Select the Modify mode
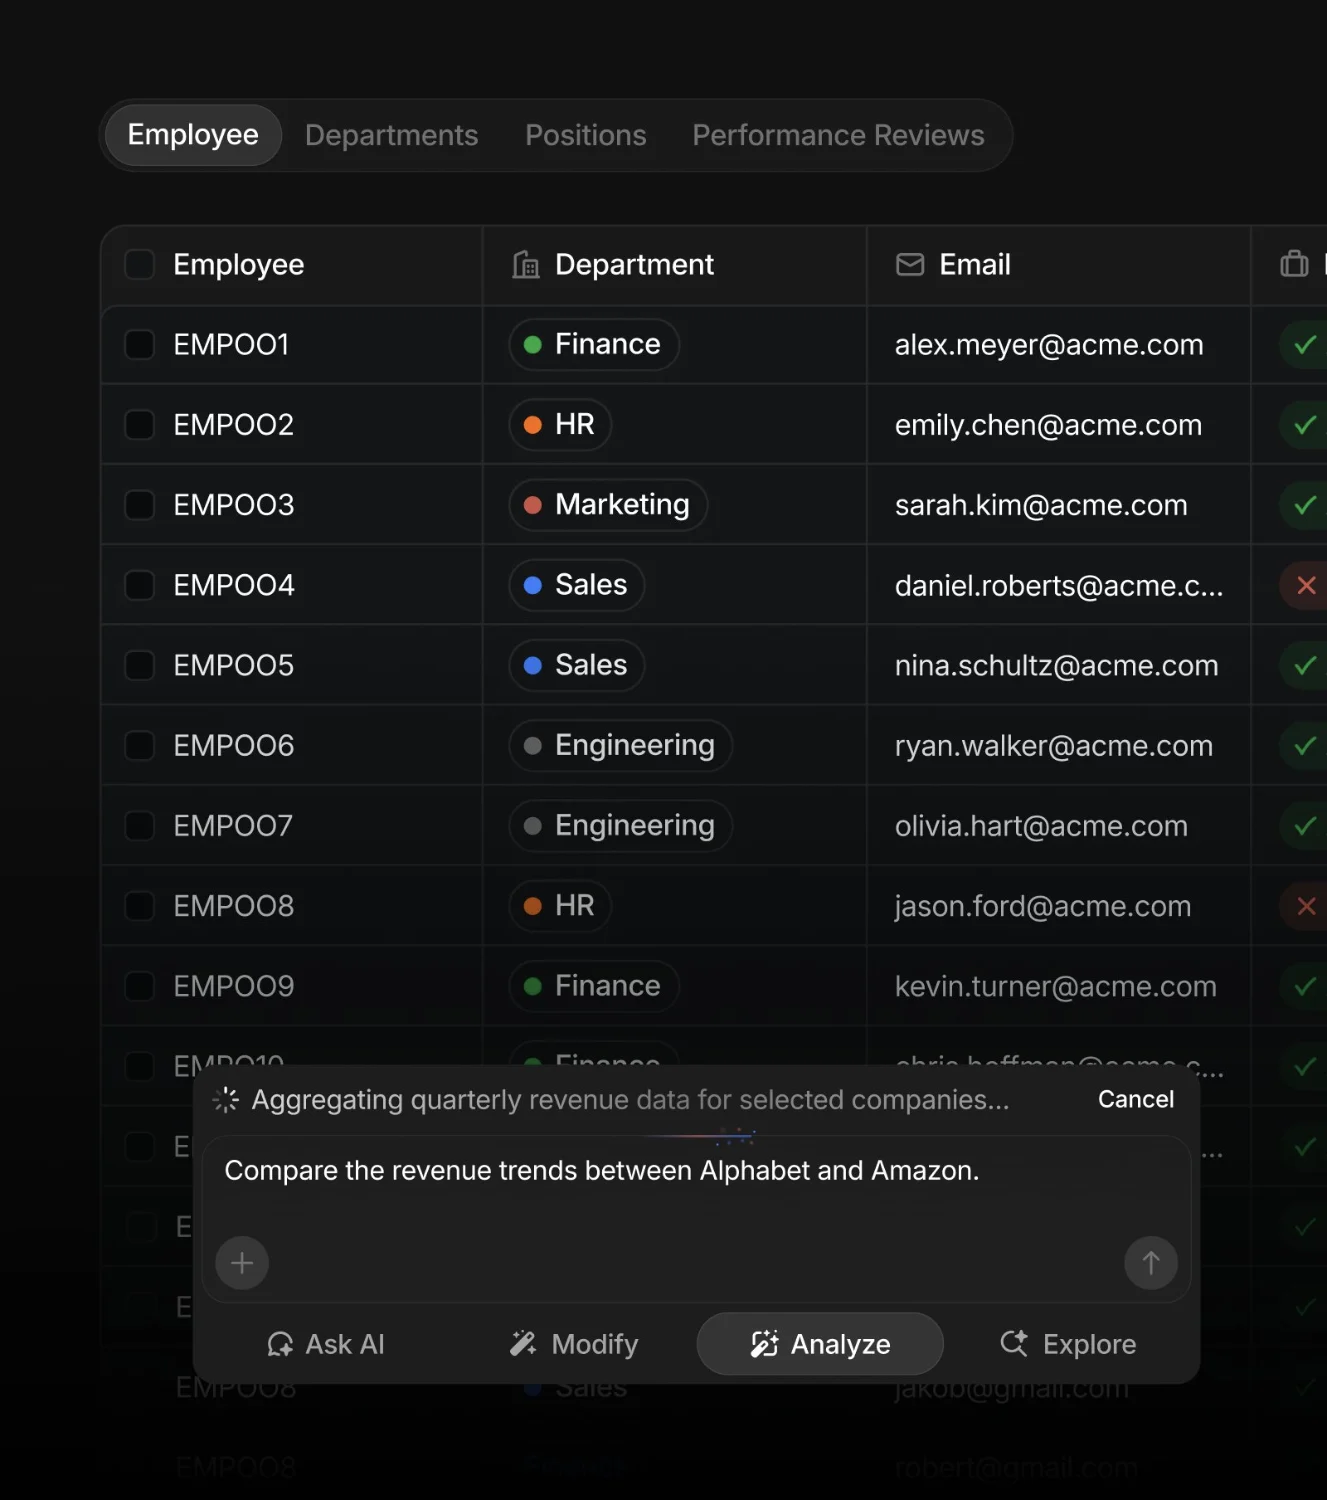 point(574,1344)
